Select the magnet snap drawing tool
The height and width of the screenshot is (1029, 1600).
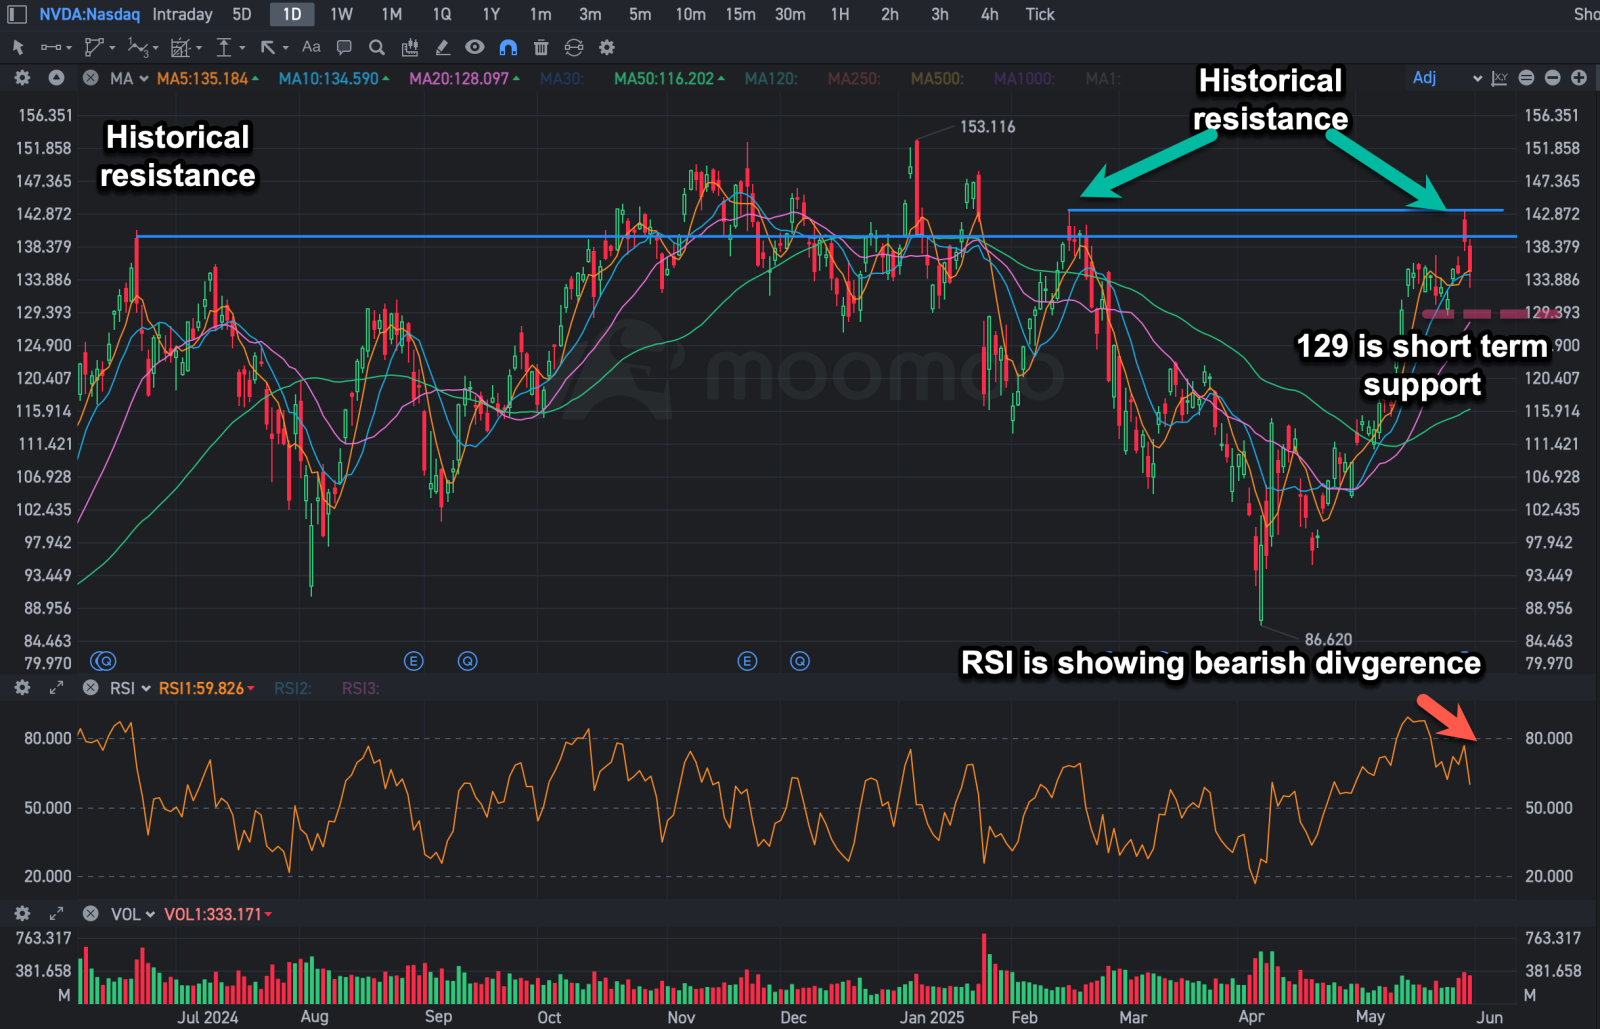508,47
